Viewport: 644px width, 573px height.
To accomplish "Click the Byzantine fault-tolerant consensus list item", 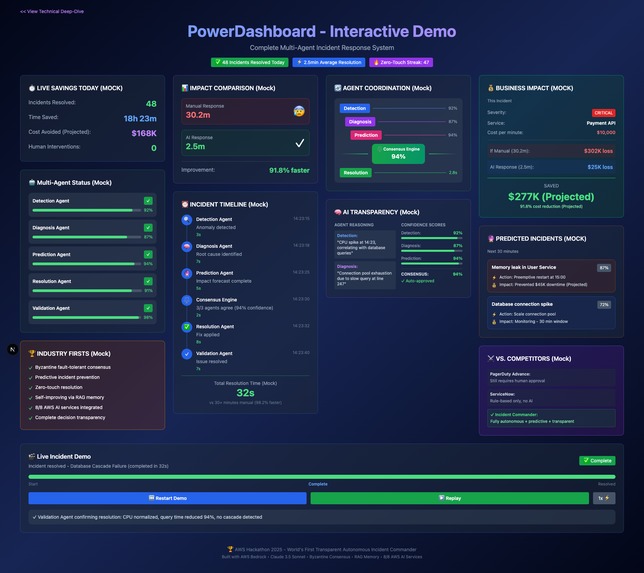I will [x=73, y=367].
